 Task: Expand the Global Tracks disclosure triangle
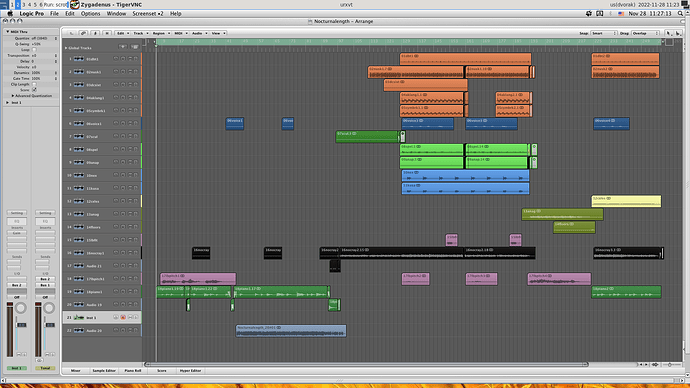pos(66,48)
